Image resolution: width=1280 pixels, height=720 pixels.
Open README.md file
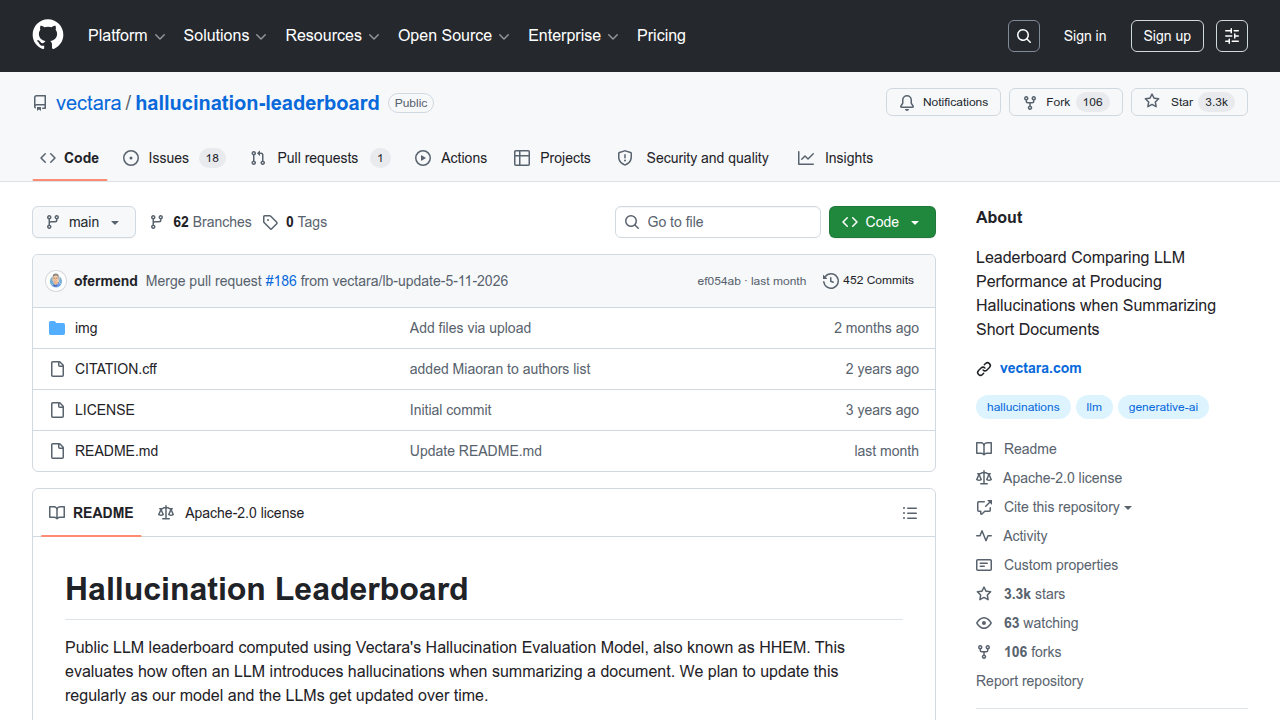[x=116, y=451]
